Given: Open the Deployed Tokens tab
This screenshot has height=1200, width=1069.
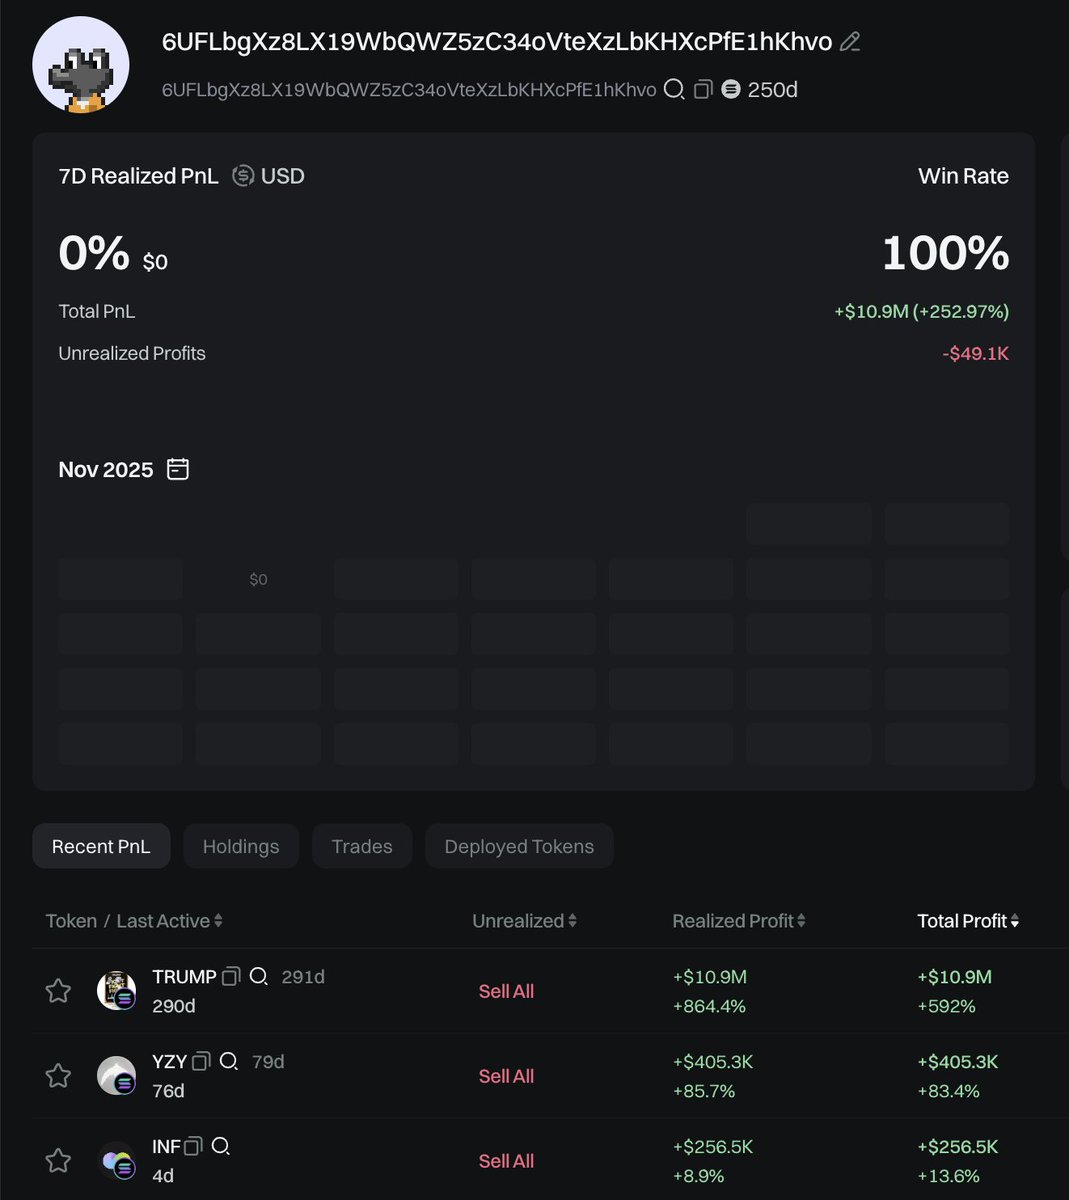Looking at the screenshot, I should 519,847.
